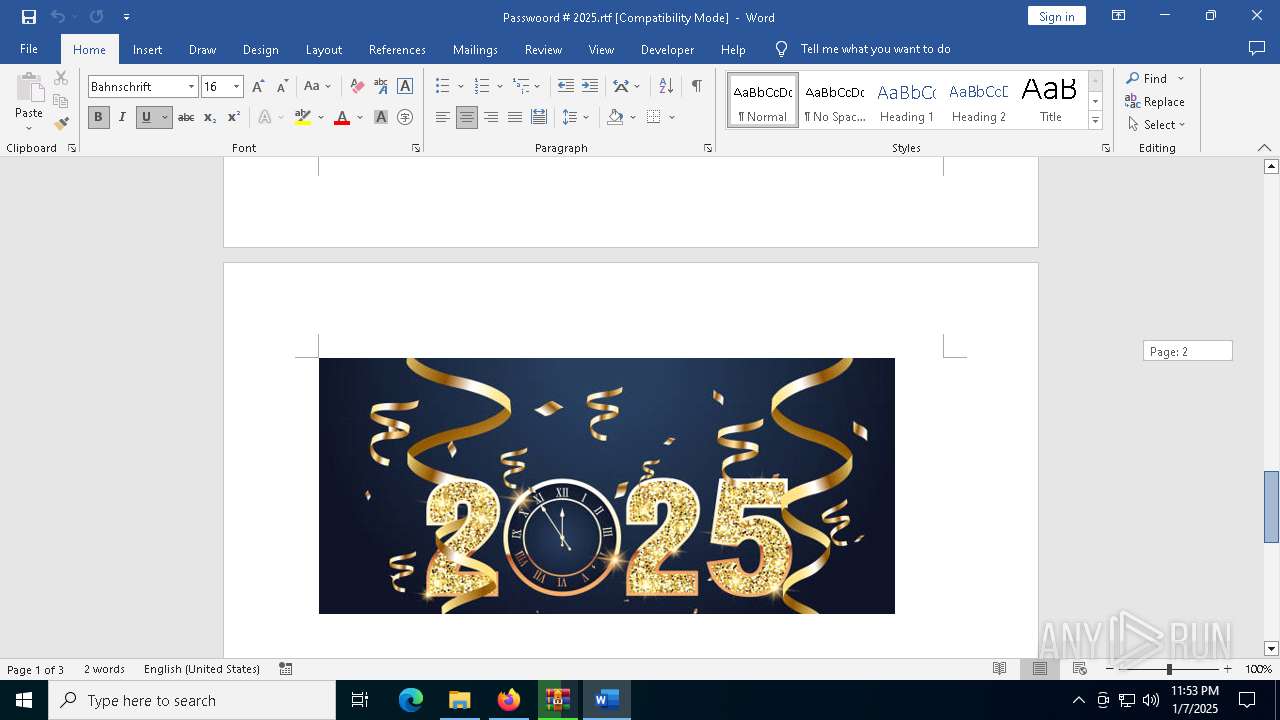This screenshot has height=720, width=1280.
Task: Click the macro recording status icon
Action: click(286, 669)
